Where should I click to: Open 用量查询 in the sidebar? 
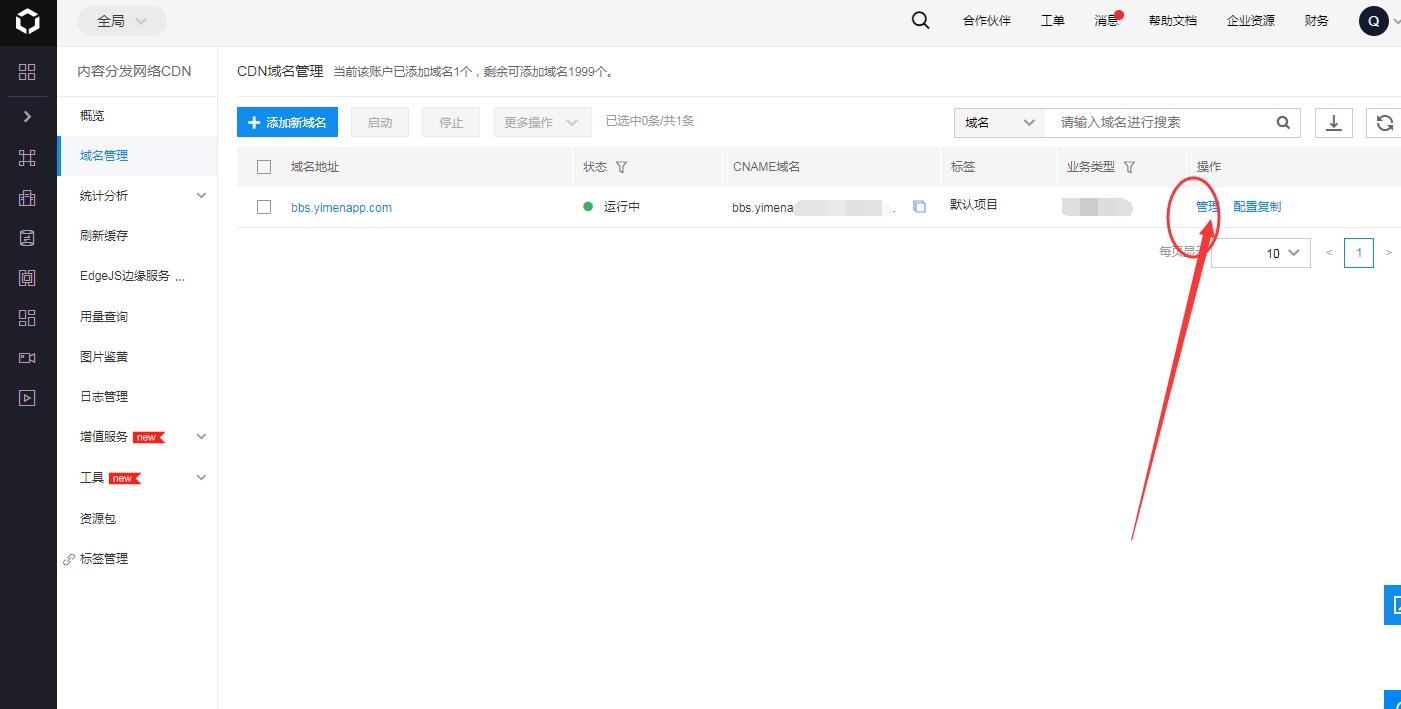click(x=104, y=316)
